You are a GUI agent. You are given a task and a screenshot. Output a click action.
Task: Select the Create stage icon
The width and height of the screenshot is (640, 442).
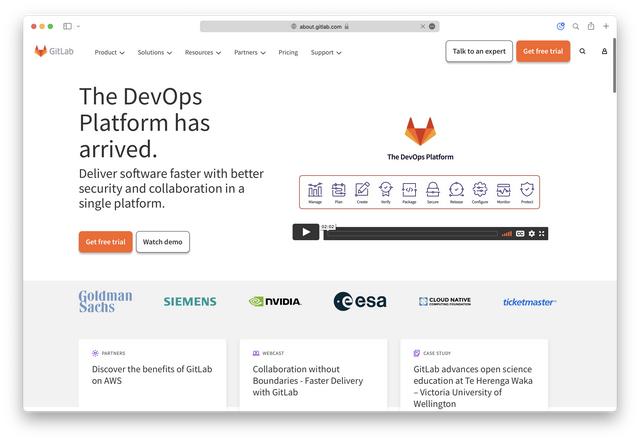pos(362,193)
